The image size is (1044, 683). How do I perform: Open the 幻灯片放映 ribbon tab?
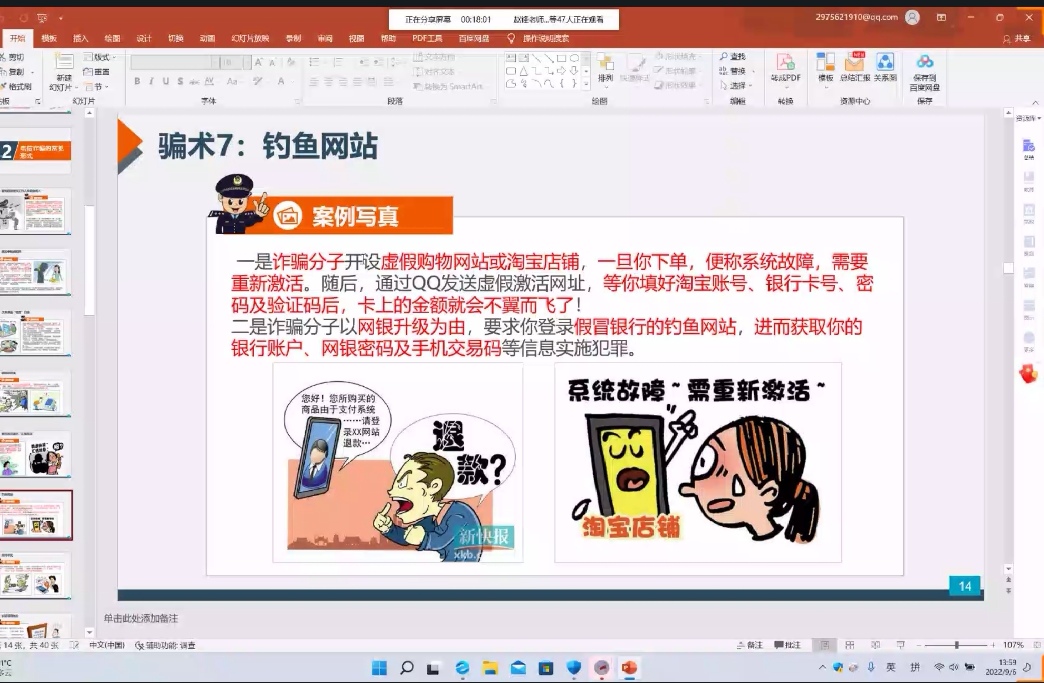(x=249, y=38)
